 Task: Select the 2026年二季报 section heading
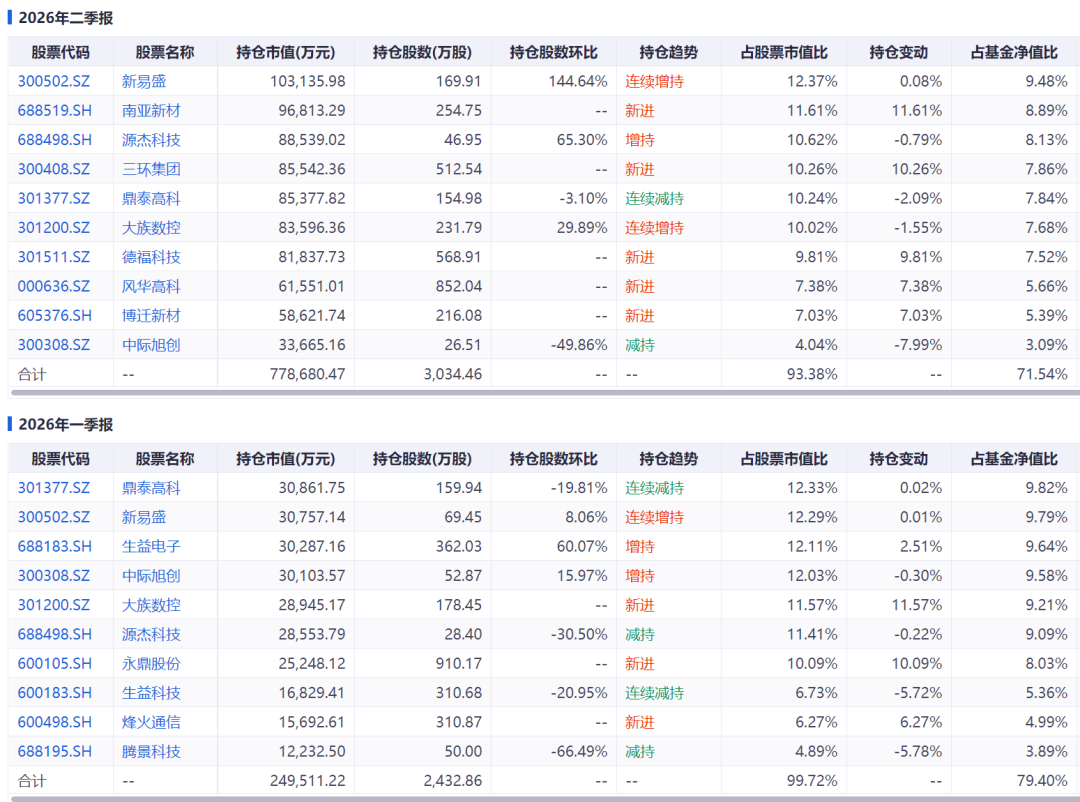pyautogui.click(x=65, y=18)
